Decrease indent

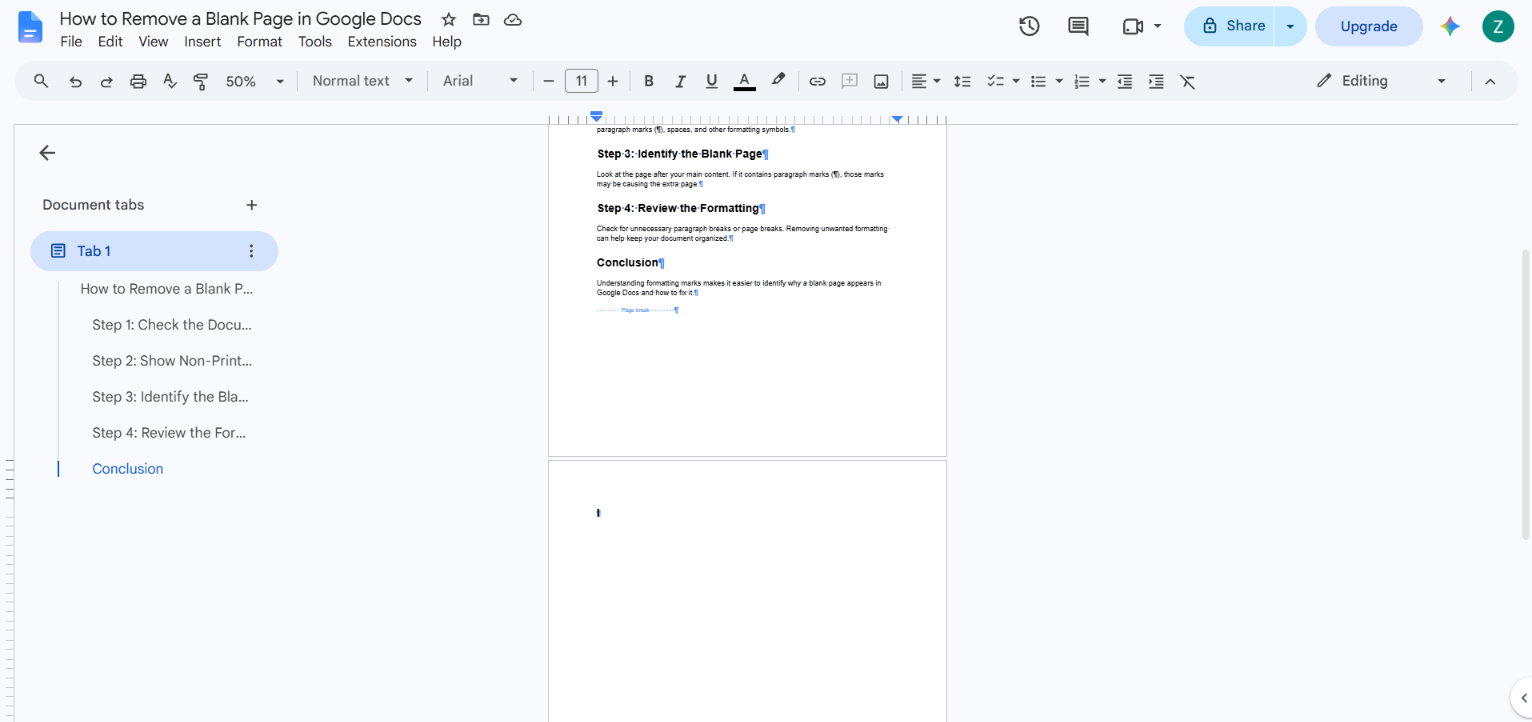click(1124, 81)
